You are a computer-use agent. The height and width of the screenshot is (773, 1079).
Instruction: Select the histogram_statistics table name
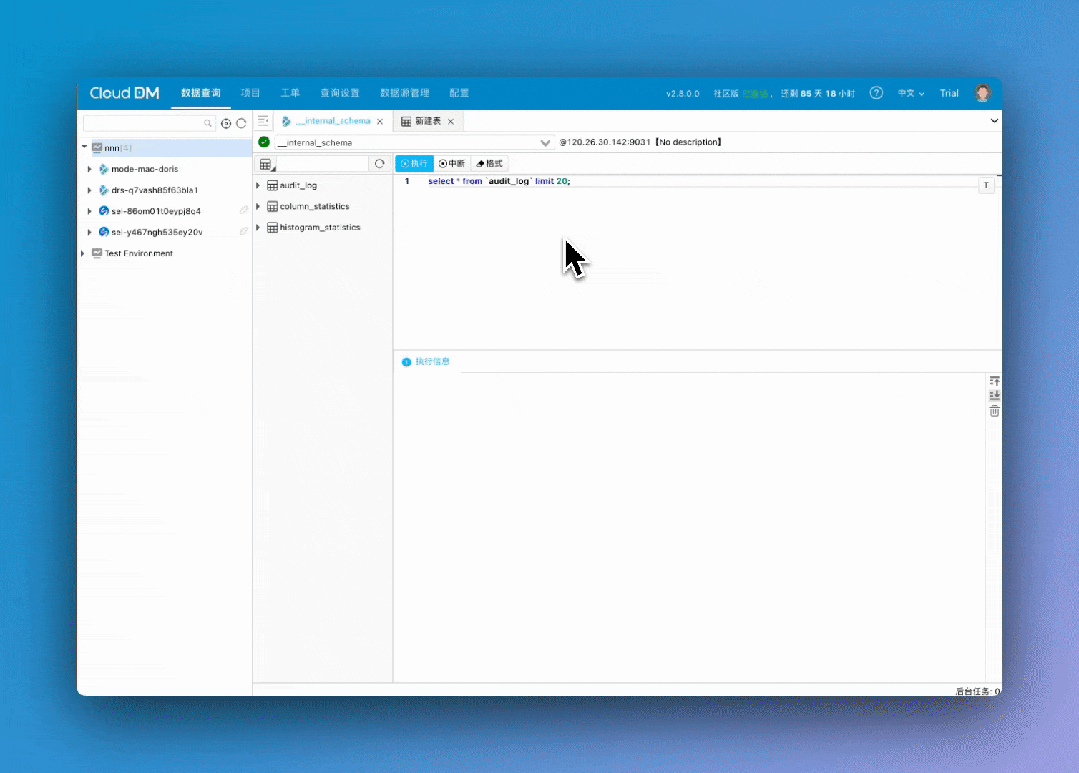tap(320, 227)
